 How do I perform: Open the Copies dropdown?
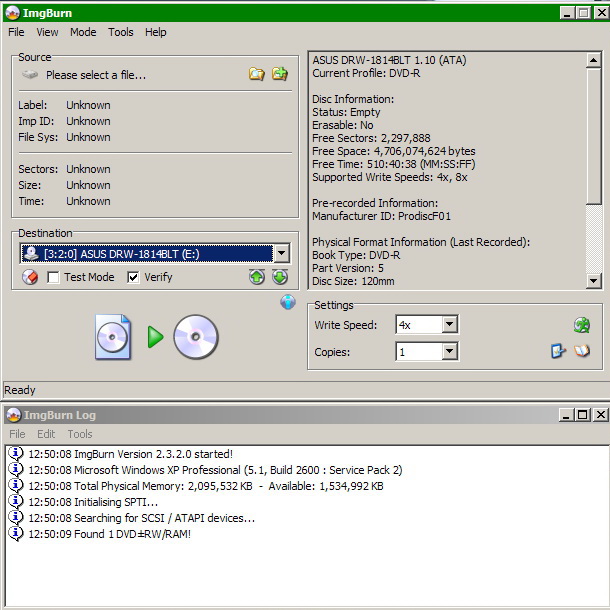pyautogui.click(x=449, y=351)
